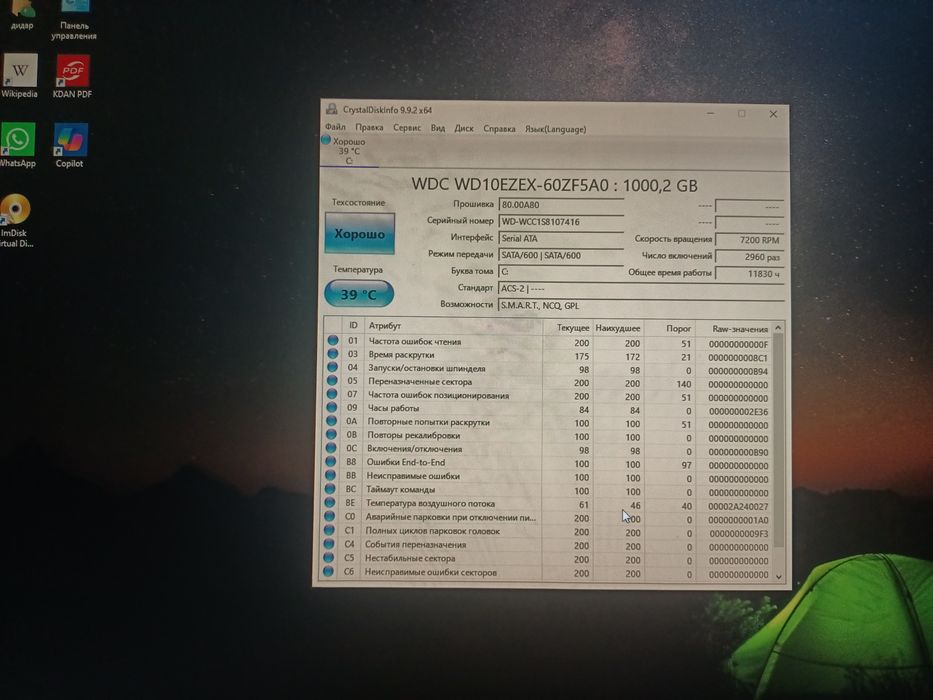933x700 pixels.
Task: Open the KDAN PDF desktop icon
Action: tap(72, 75)
